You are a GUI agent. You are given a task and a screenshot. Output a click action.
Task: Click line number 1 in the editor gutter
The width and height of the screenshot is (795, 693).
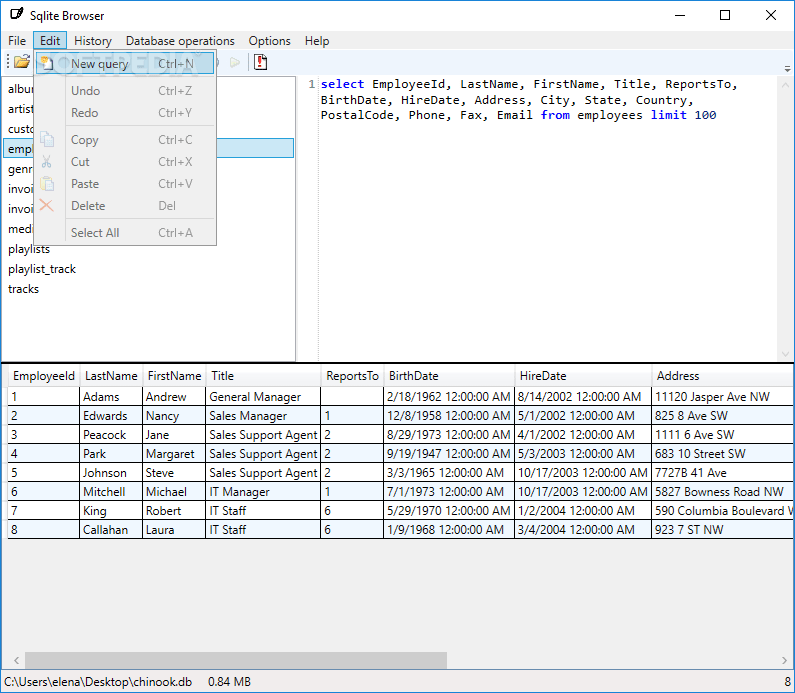click(x=311, y=84)
